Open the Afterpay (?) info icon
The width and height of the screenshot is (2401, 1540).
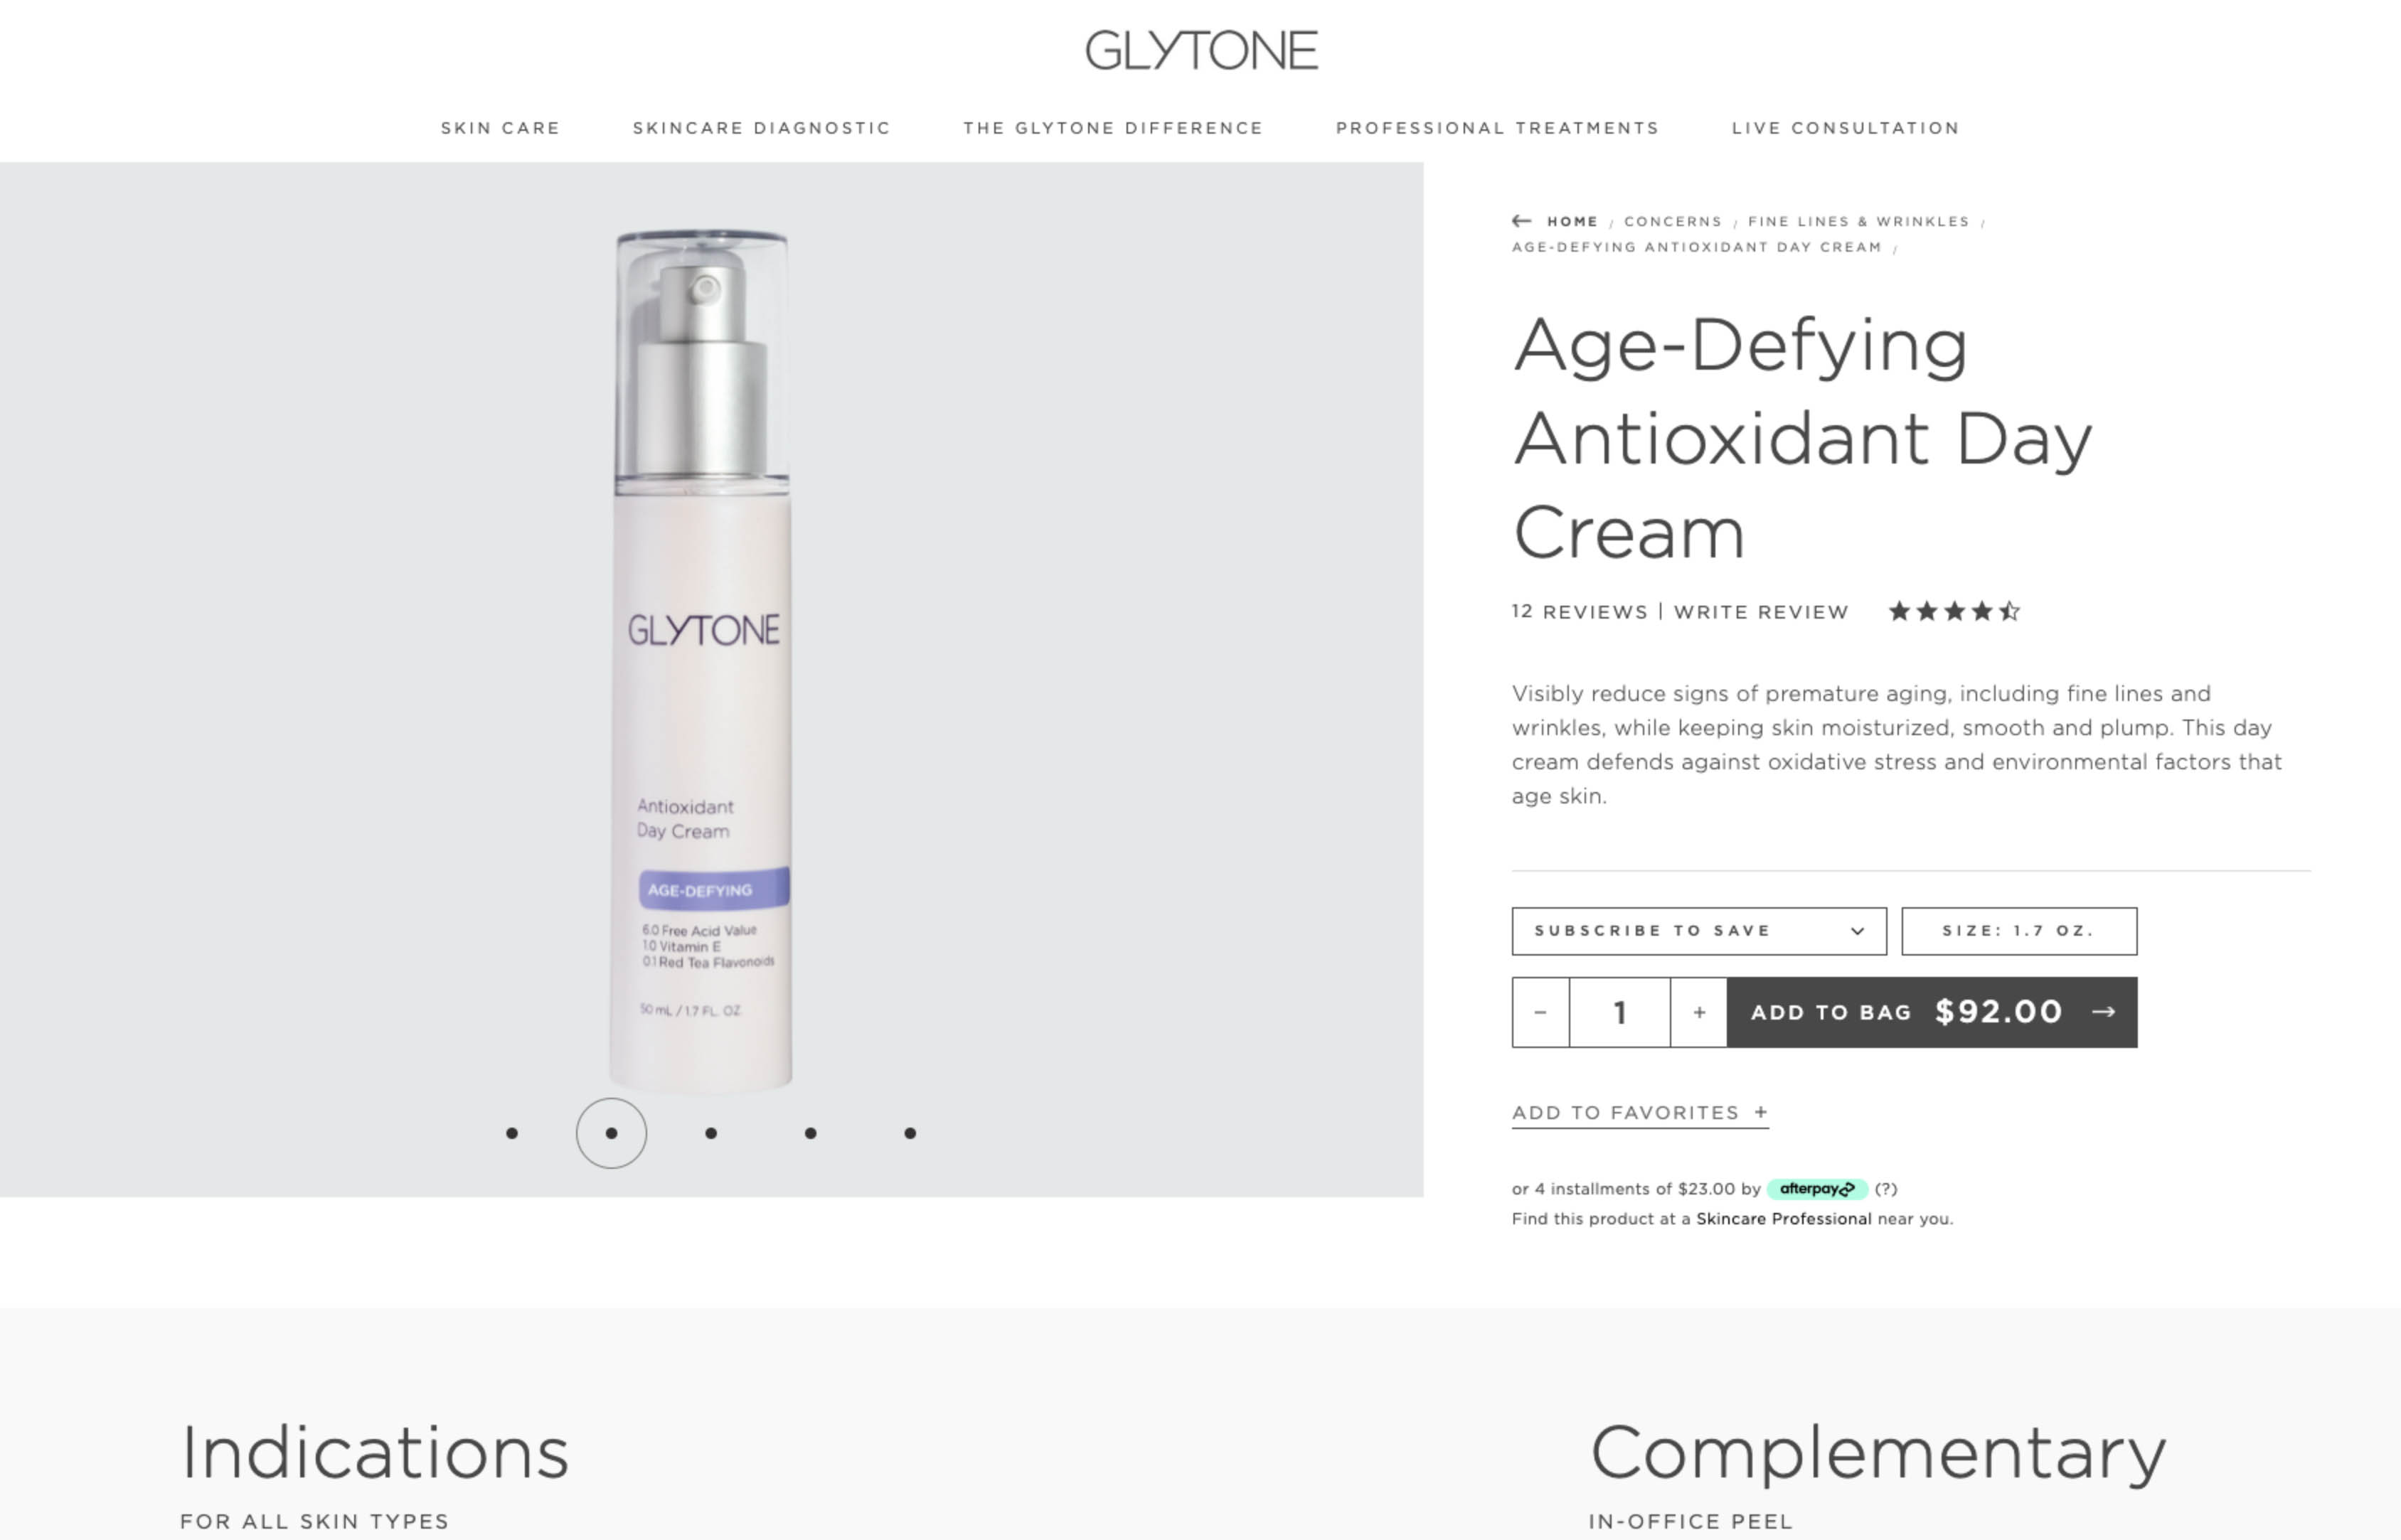point(1886,1189)
